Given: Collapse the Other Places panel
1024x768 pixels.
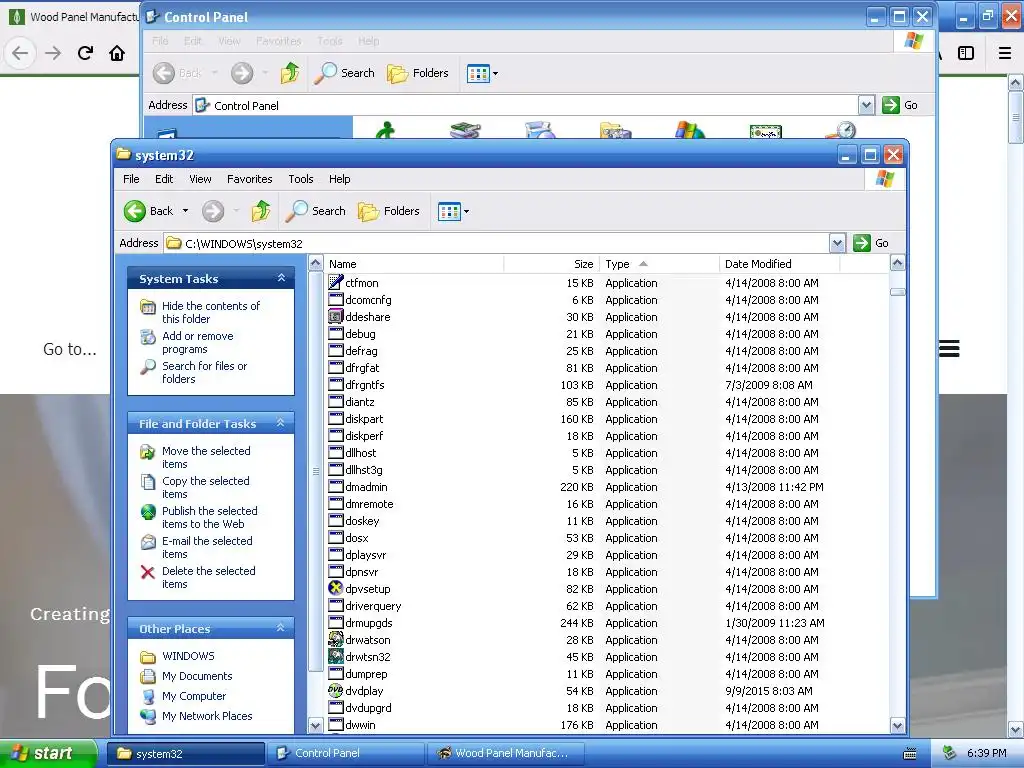Looking at the screenshot, I should (x=281, y=628).
